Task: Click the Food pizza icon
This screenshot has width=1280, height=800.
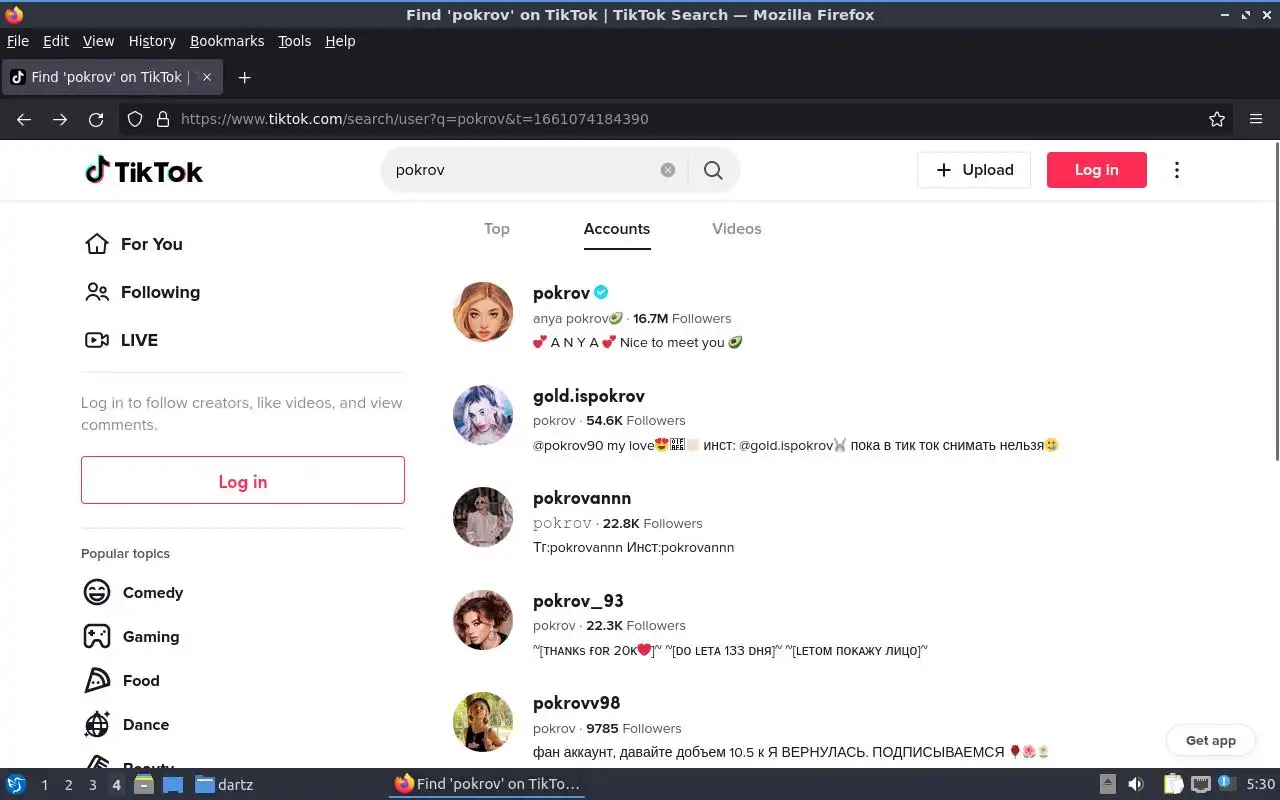Action: [x=97, y=680]
